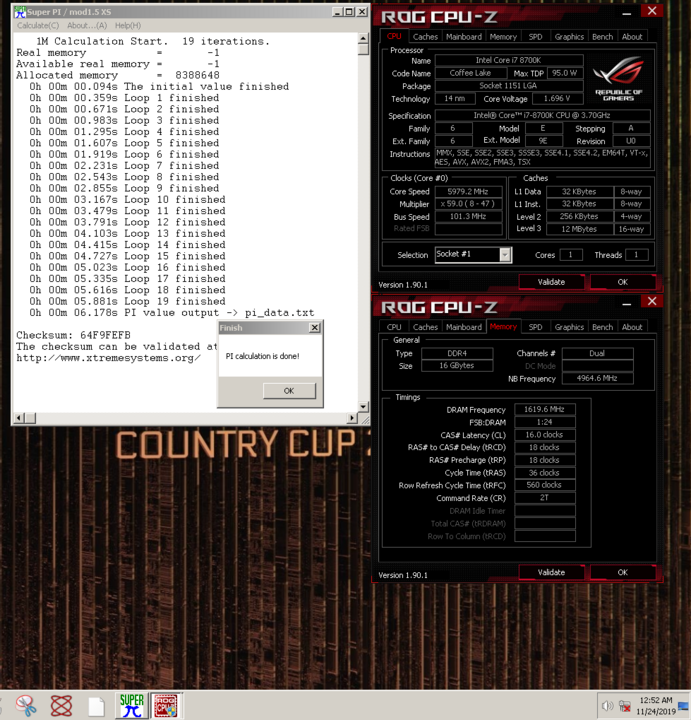Click the Super PI scroll left arrow
This screenshot has height=720, width=691.
click(19, 418)
